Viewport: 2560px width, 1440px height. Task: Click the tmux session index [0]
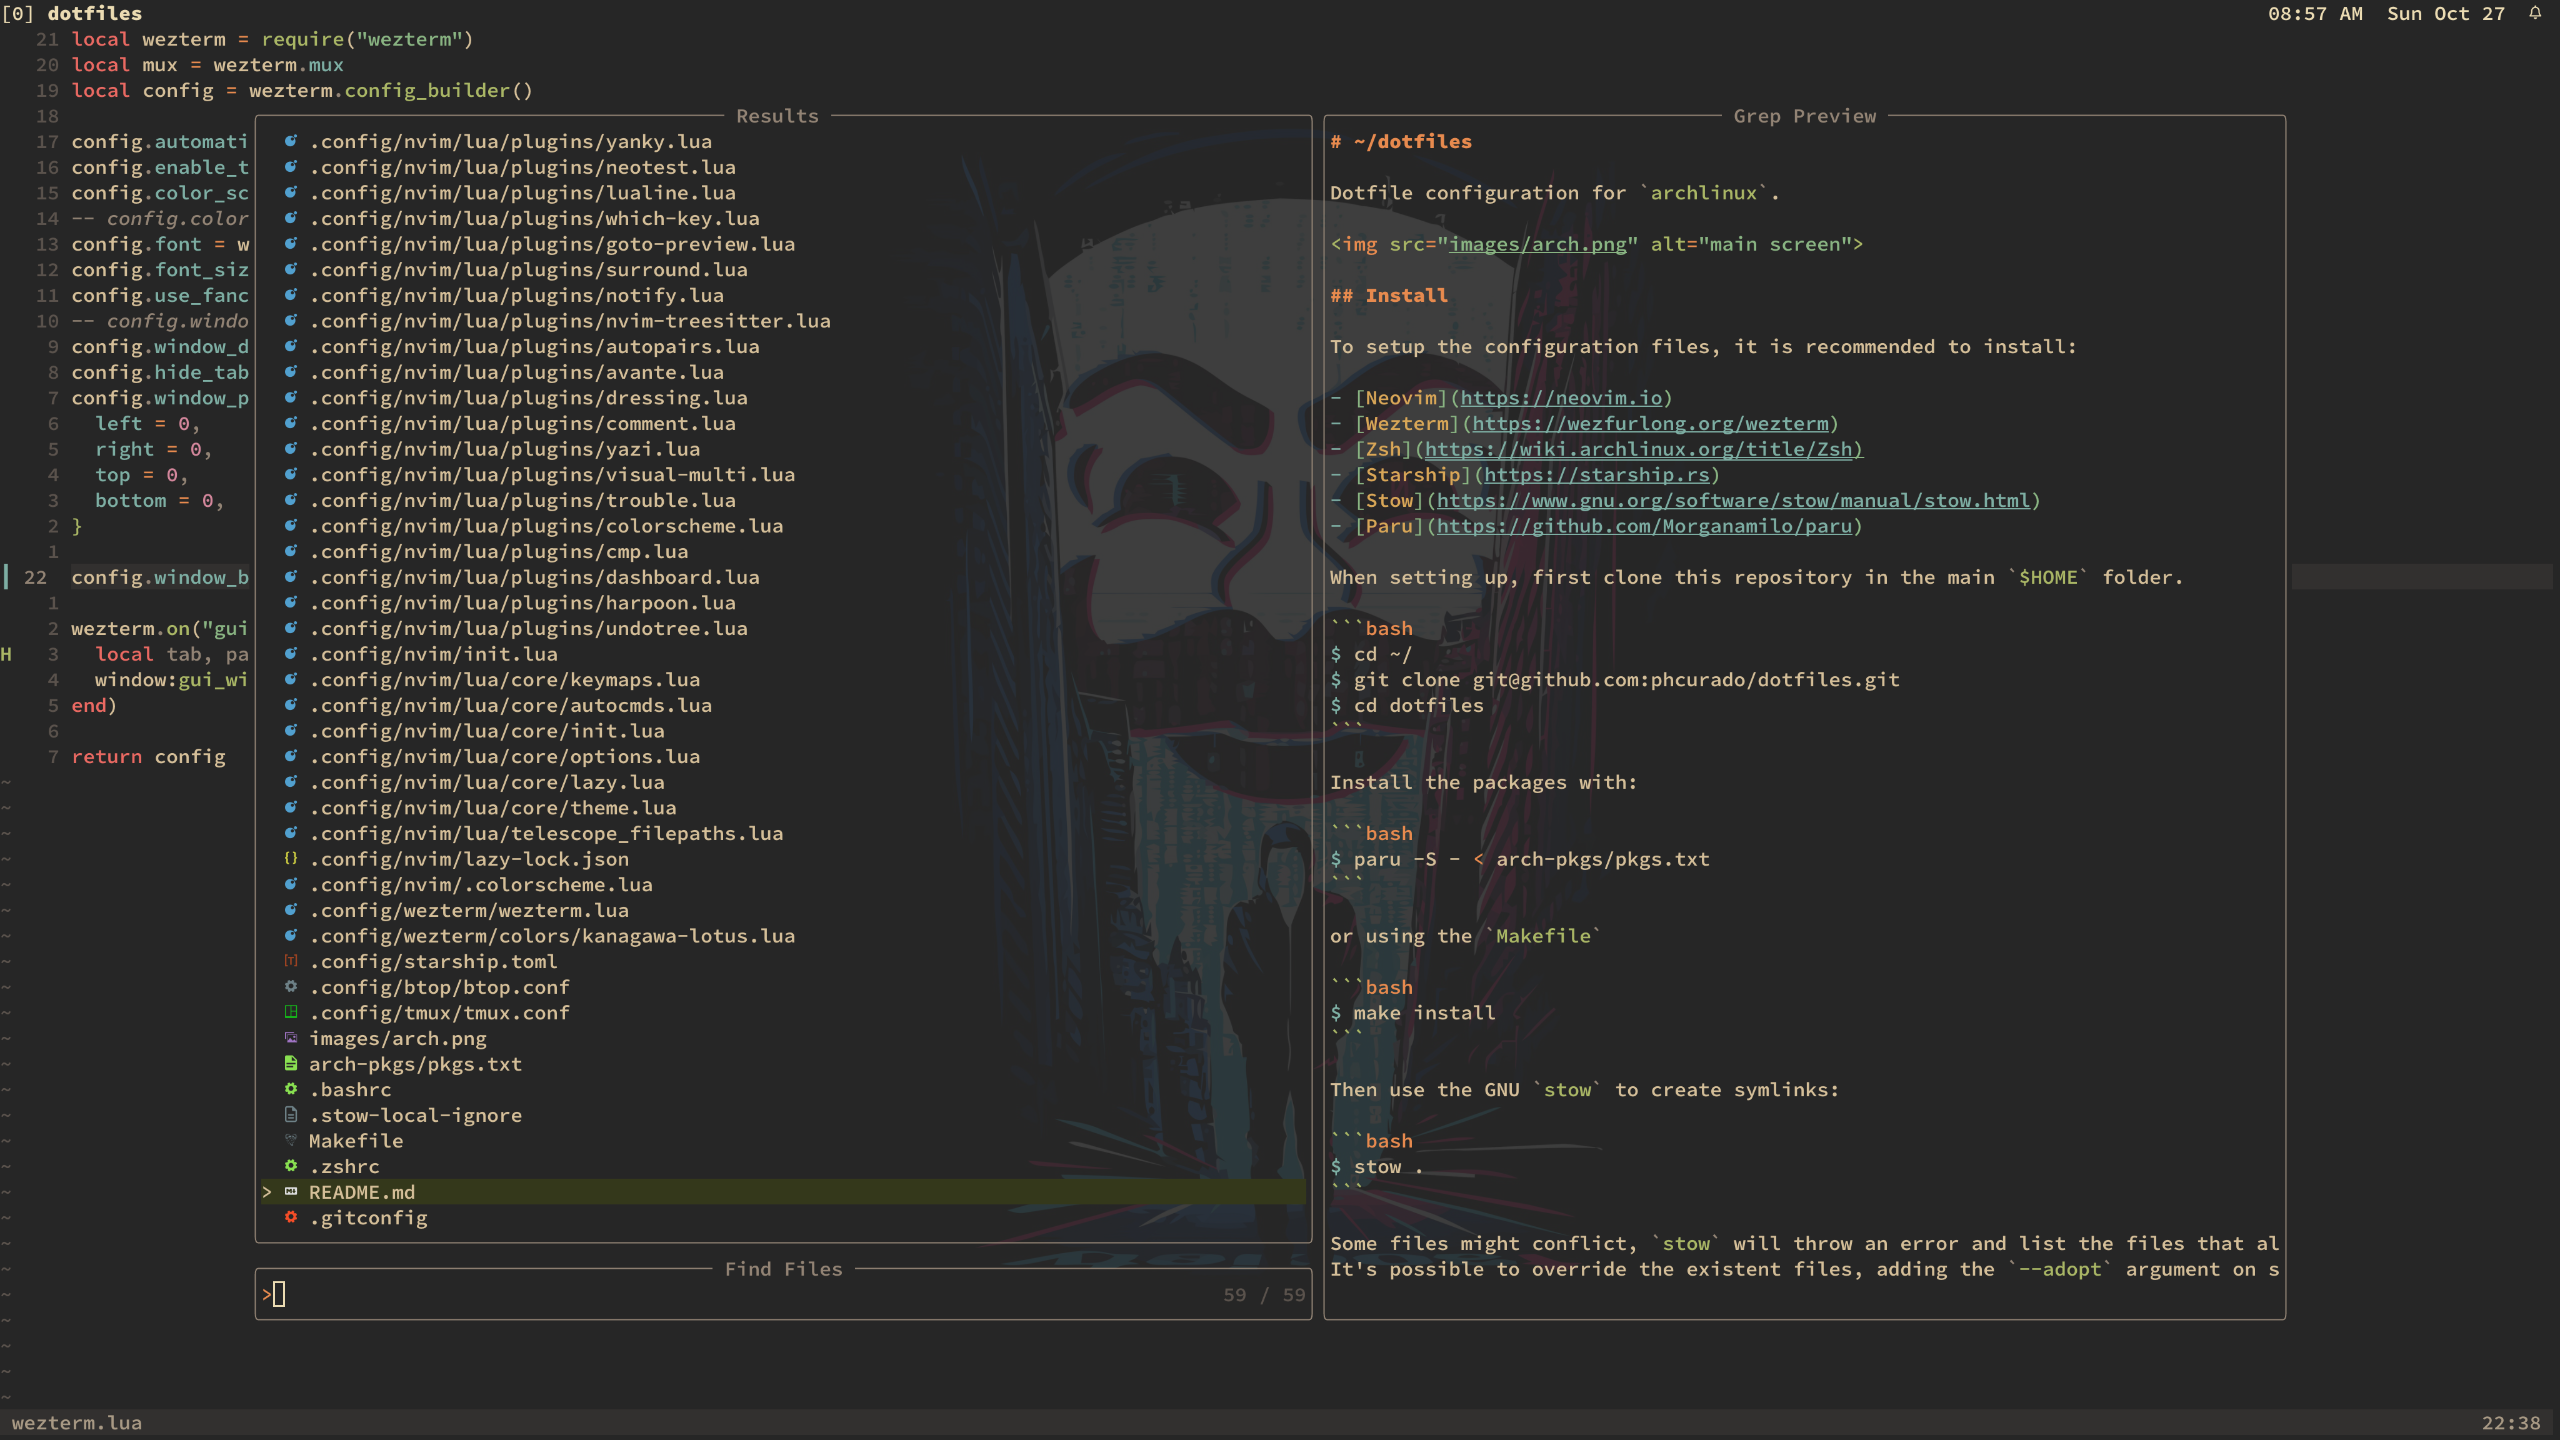point(17,13)
